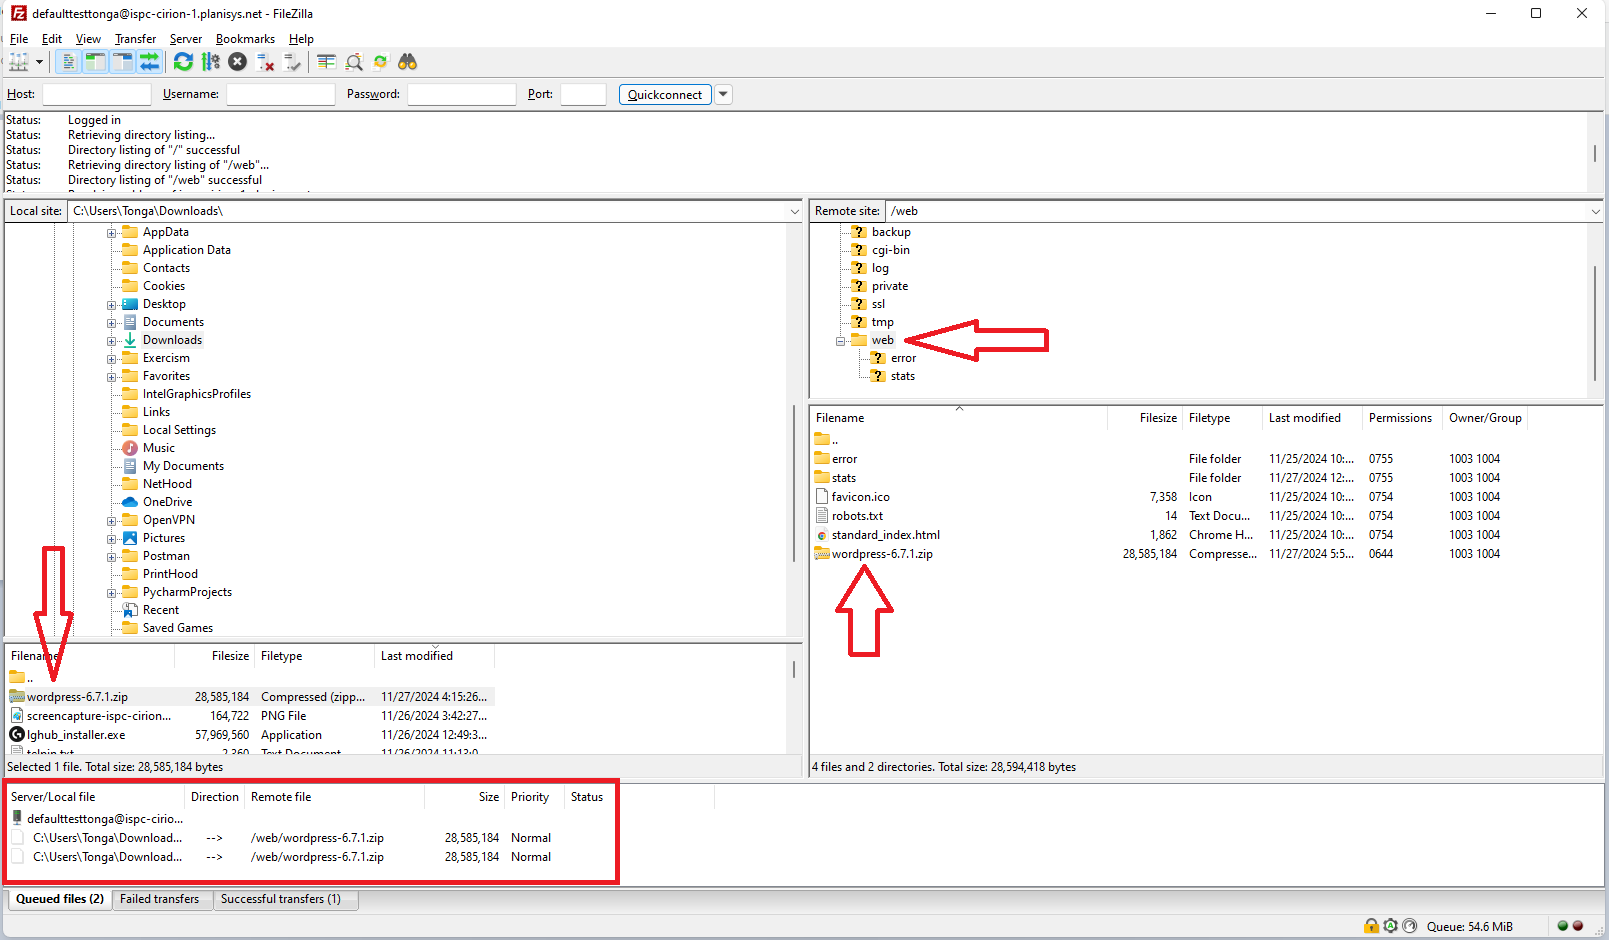1609x940 pixels.
Task: Toggle synchronized browsing
Action: (x=380, y=62)
